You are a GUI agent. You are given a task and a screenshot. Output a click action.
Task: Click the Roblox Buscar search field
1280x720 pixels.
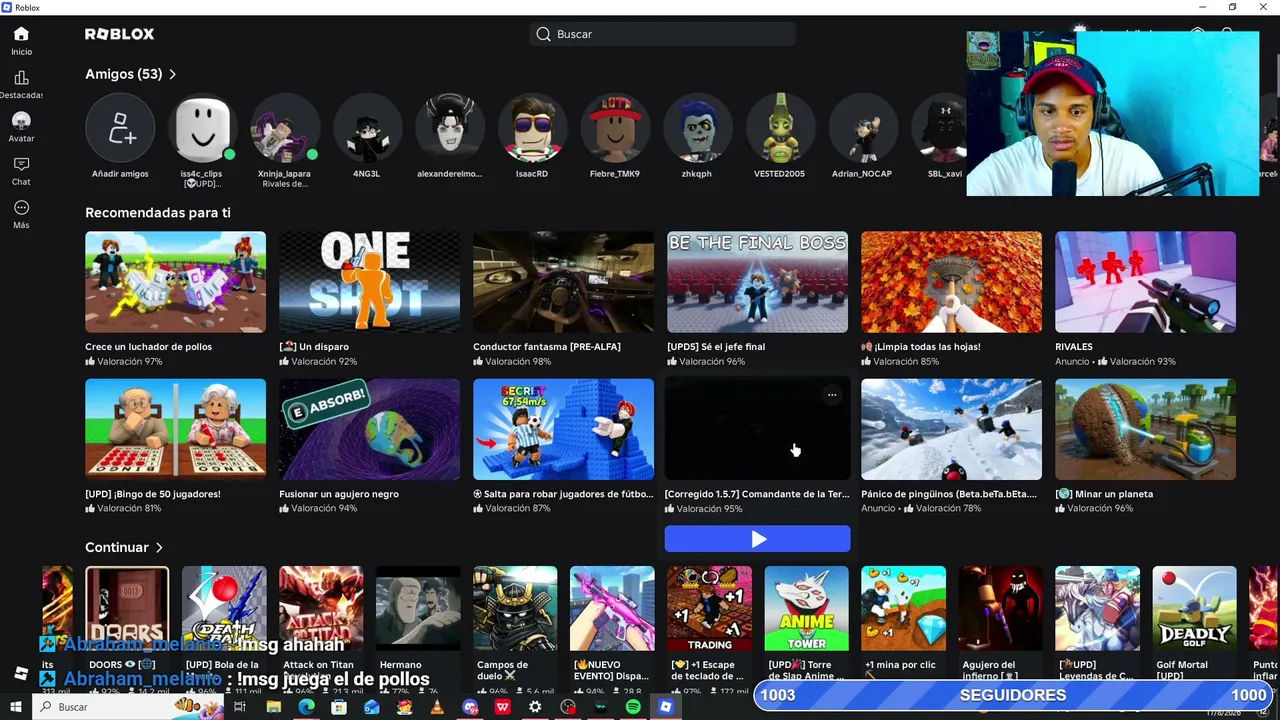point(662,34)
